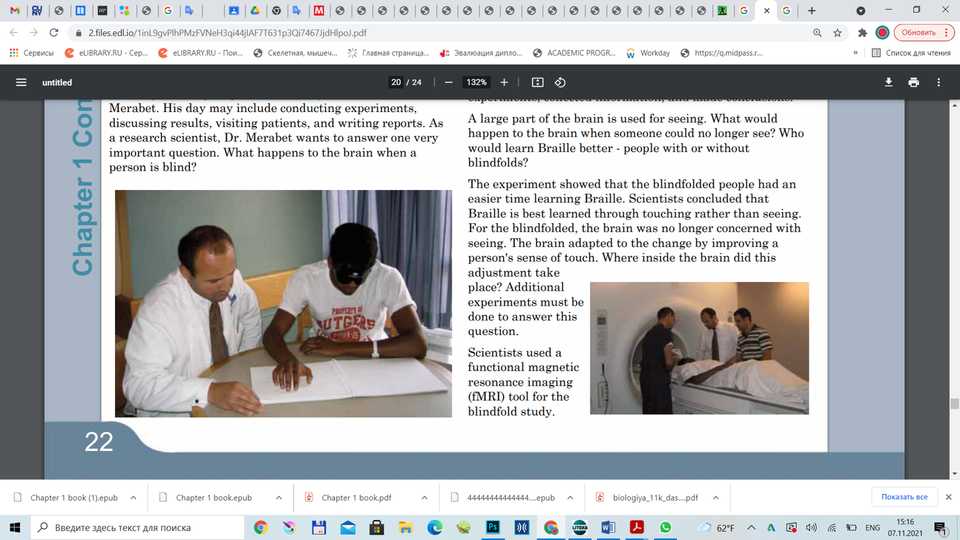The width and height of the screenshot is (960, 540).
Task: Open Microsoft Edge from the taskbar
Action: click(435, 527)
